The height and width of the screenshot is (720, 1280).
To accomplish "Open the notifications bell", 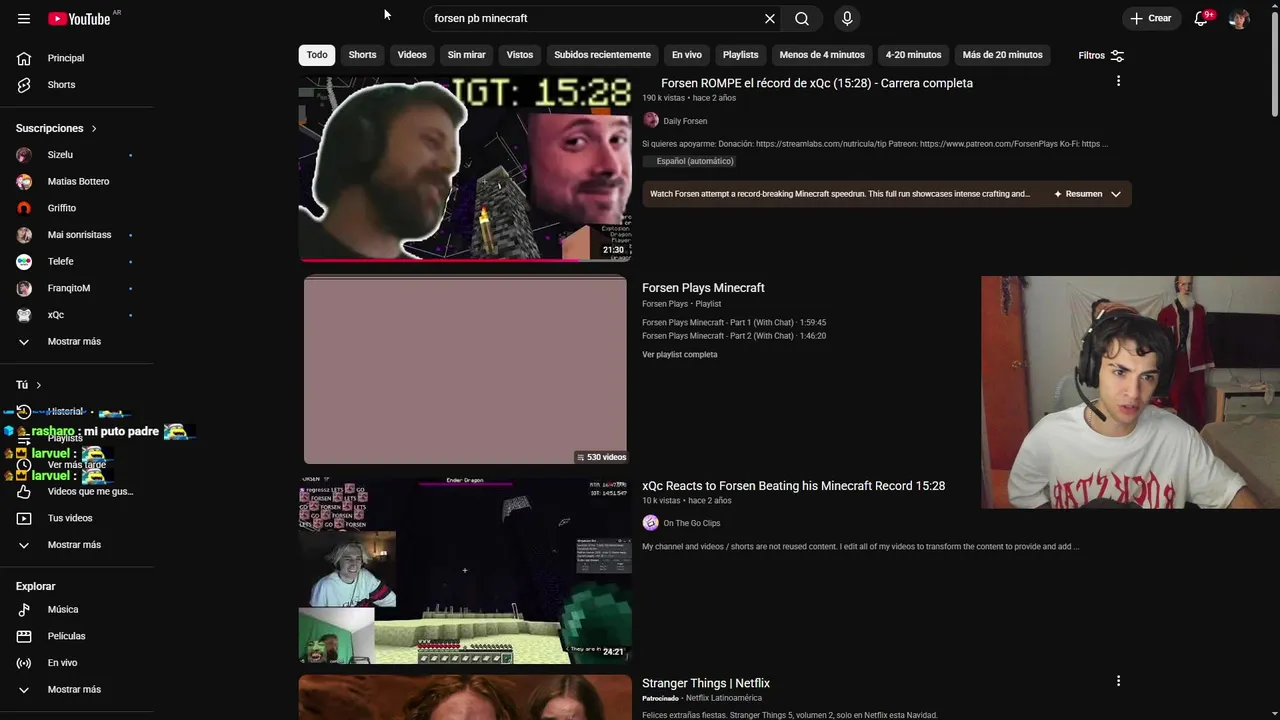I will click(x=1201, y=19).
